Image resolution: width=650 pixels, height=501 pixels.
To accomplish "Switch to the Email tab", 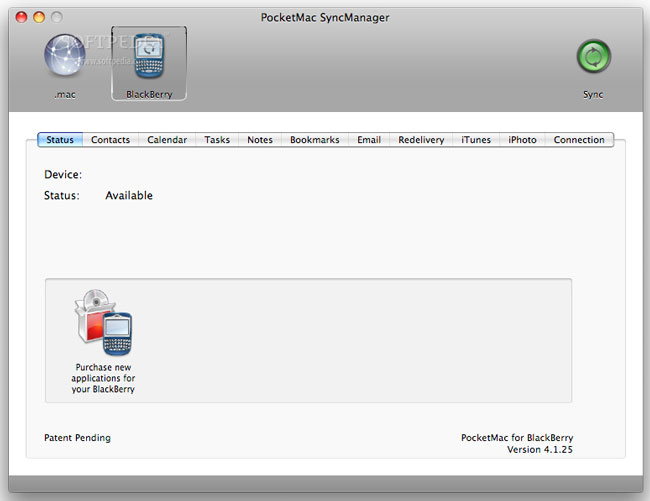I will point(369,140).
